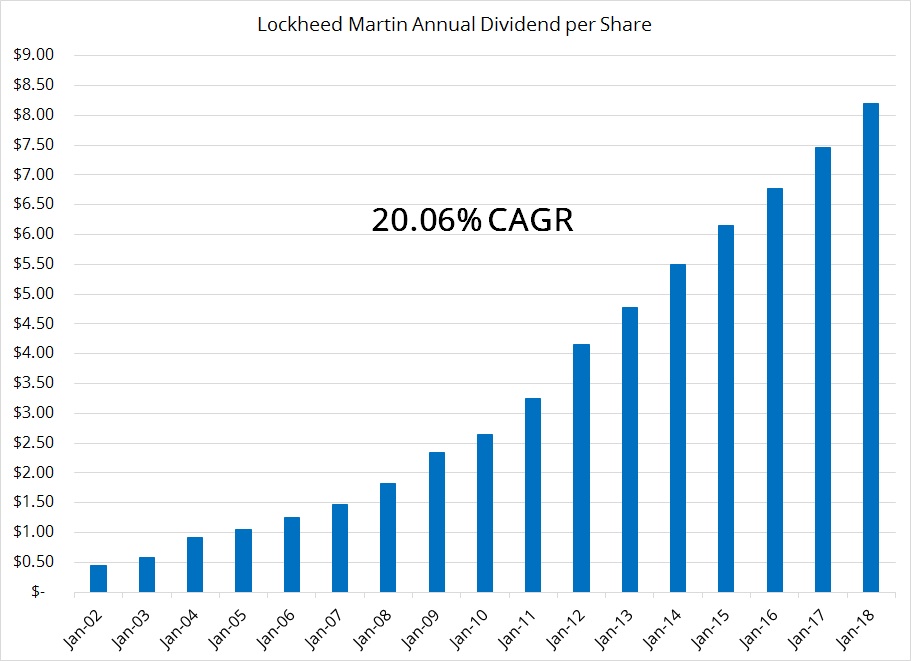Select the Jan-17 x-axis label
Viewport: 911px width, 661px height.
click(x=807, y=630)
